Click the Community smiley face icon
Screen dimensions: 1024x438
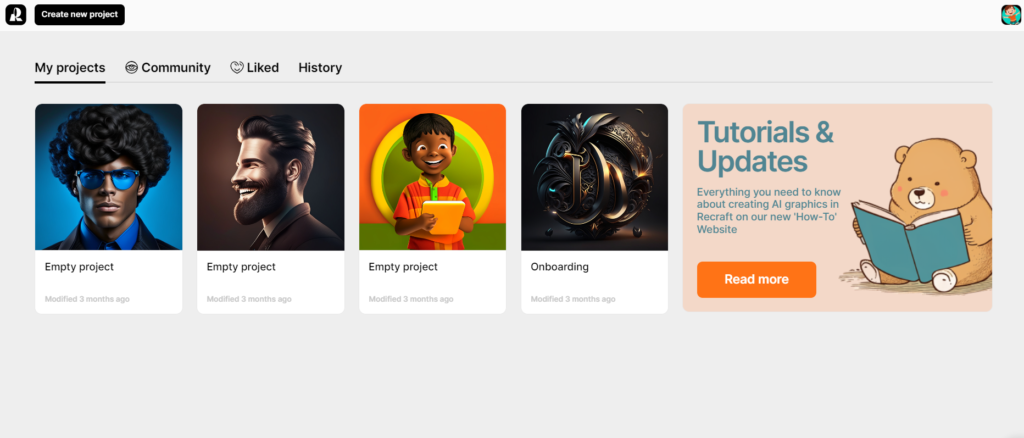pos(131,67)
